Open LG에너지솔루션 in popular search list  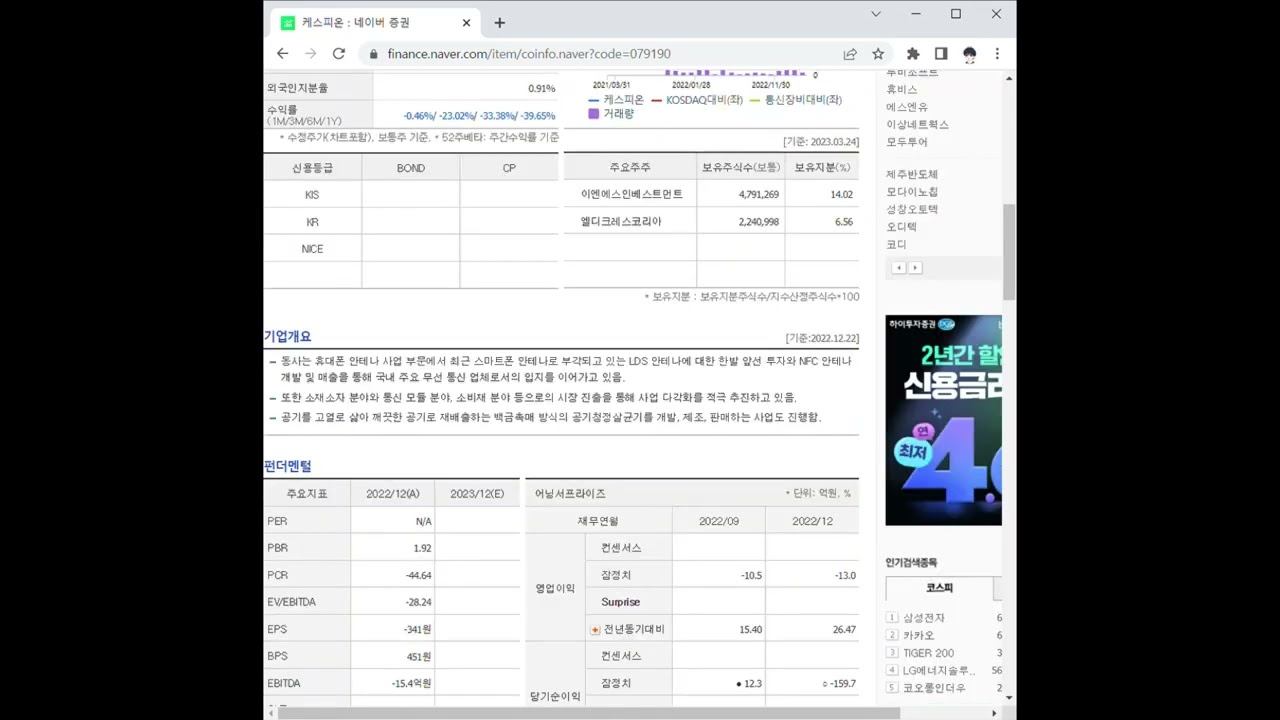tap(938, 670)
